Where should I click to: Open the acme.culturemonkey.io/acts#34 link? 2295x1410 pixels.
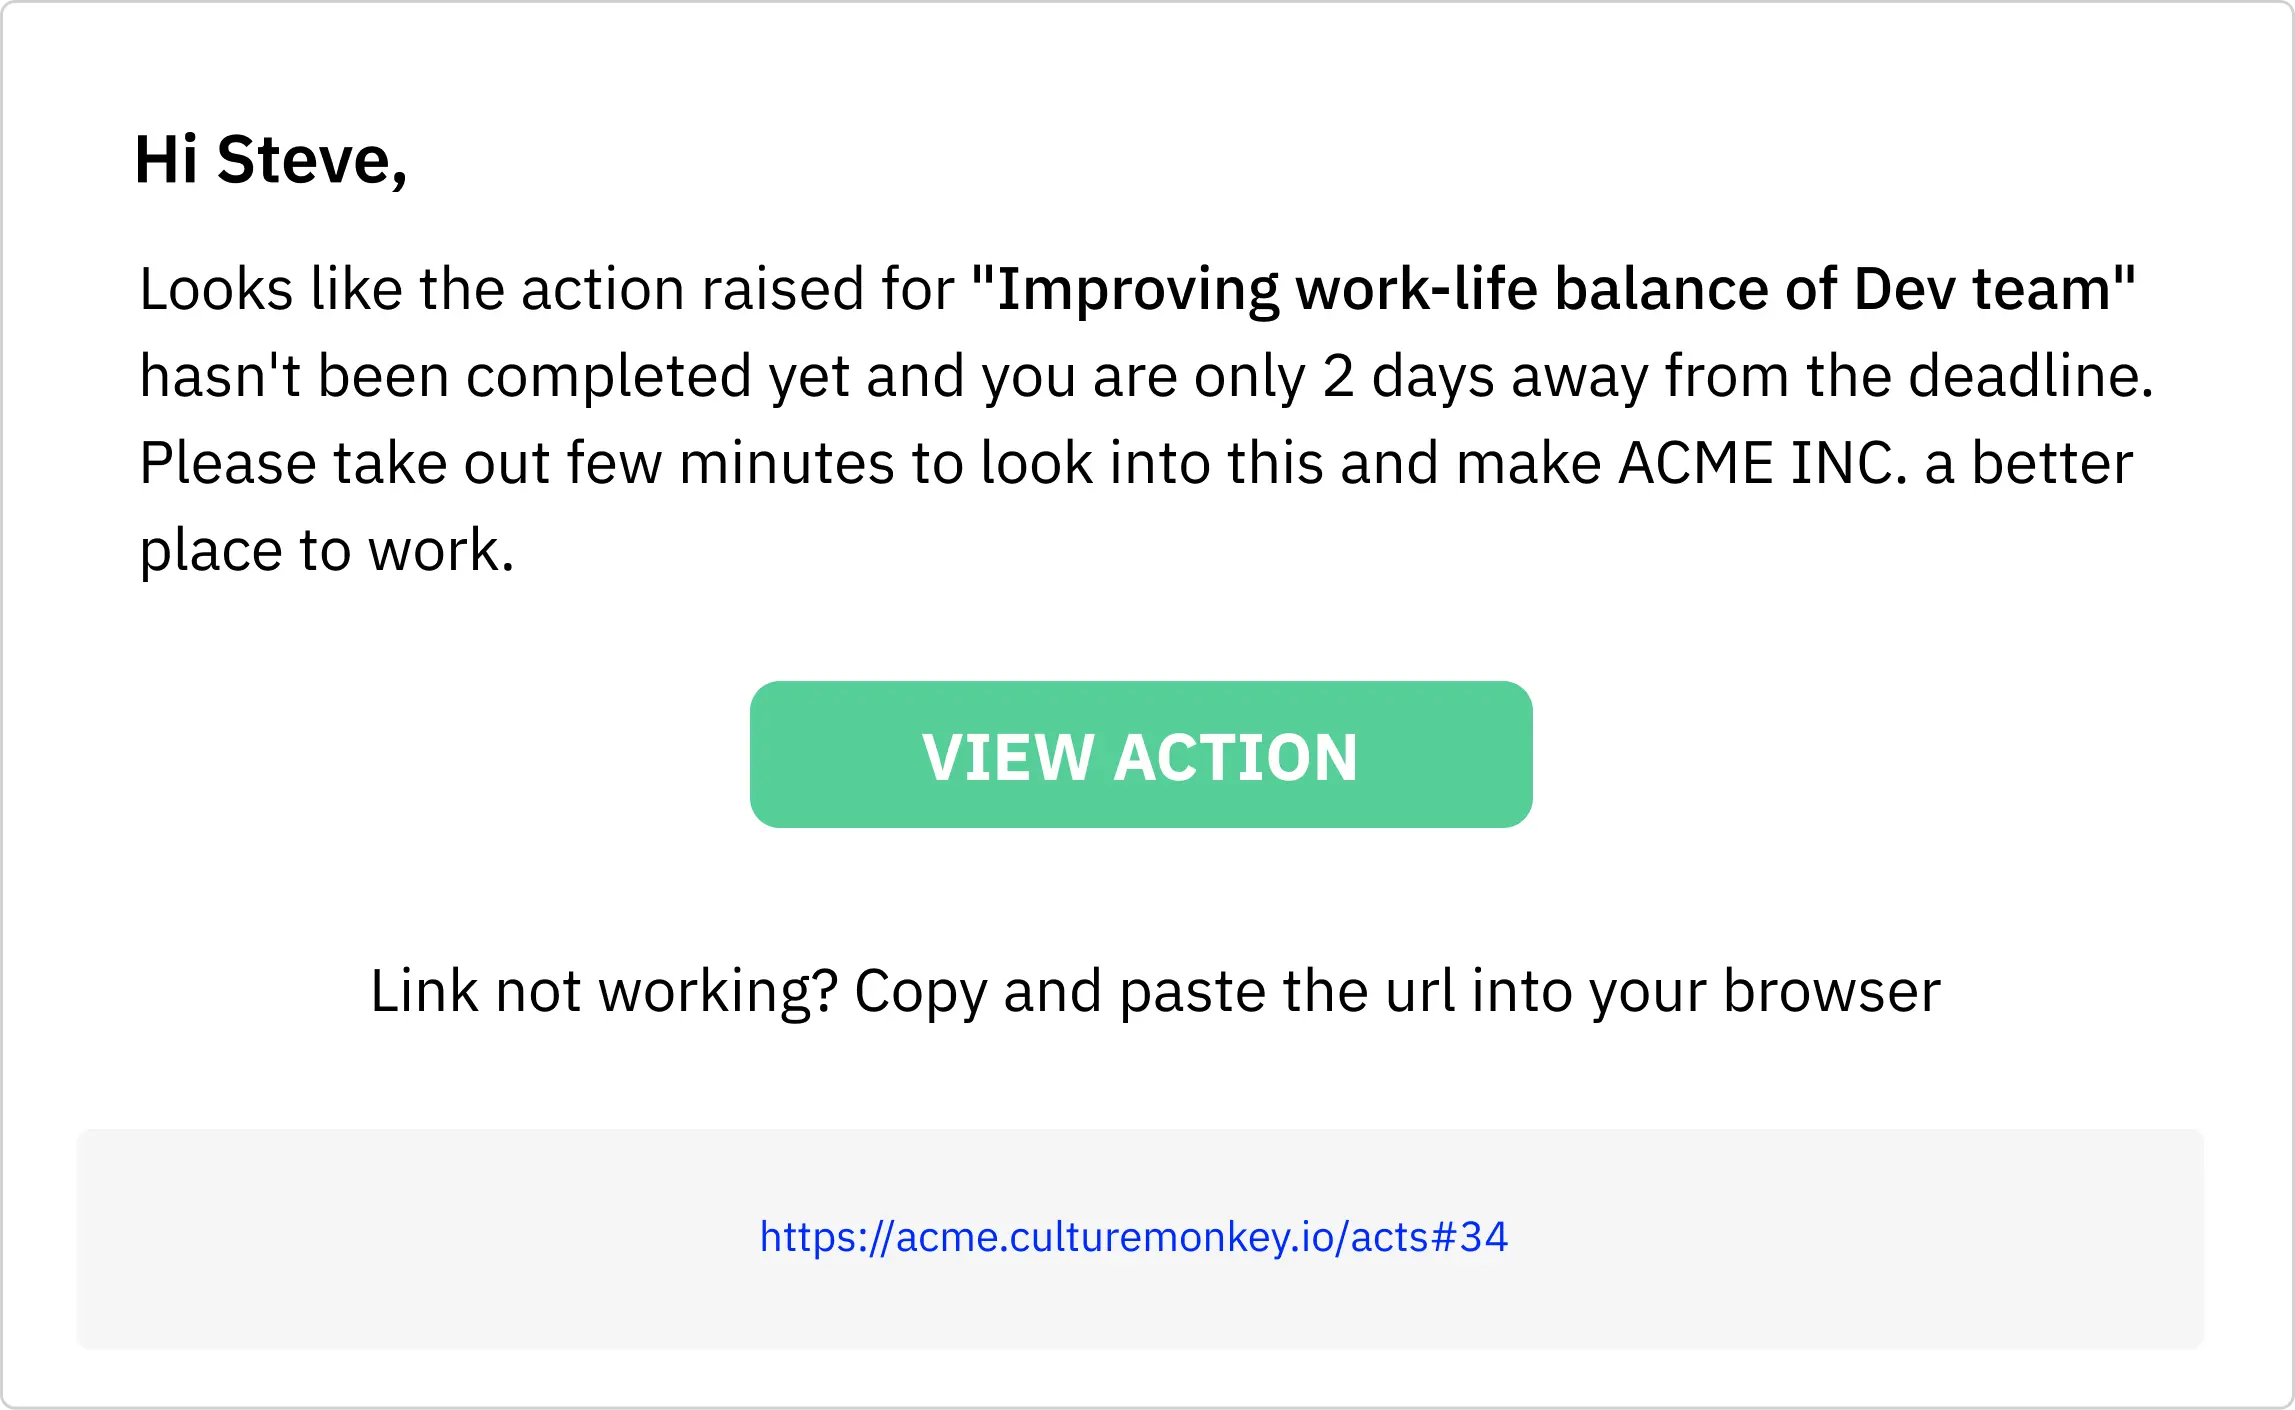1133,1238
